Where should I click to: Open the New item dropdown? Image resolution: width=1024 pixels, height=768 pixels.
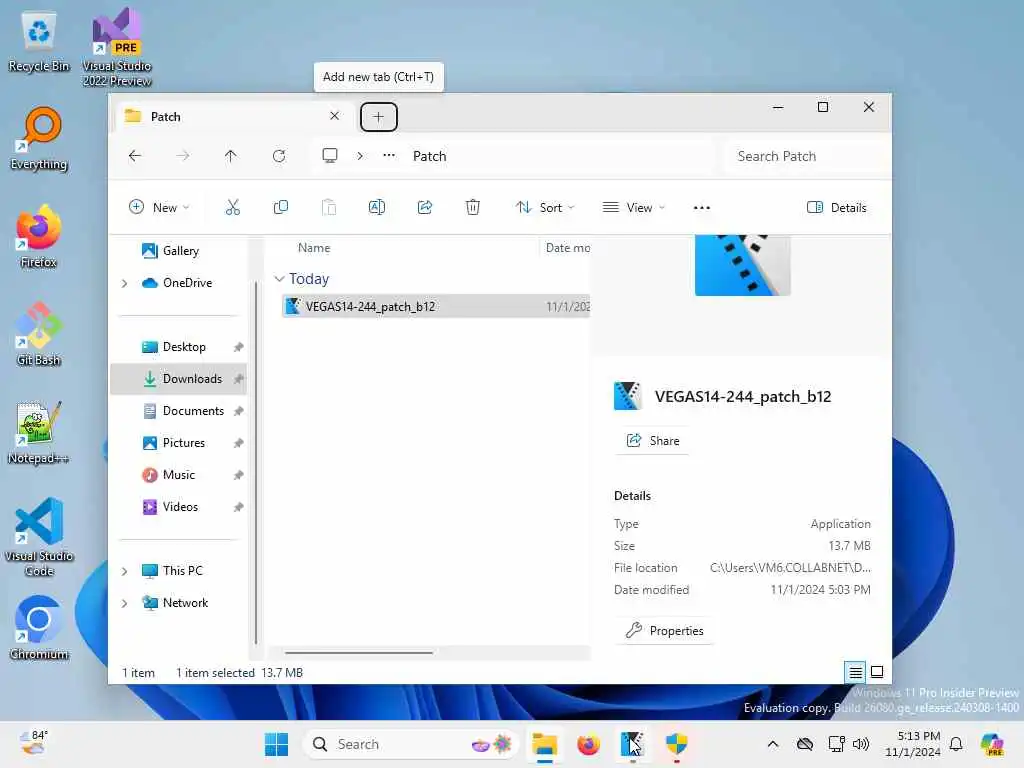159,208
